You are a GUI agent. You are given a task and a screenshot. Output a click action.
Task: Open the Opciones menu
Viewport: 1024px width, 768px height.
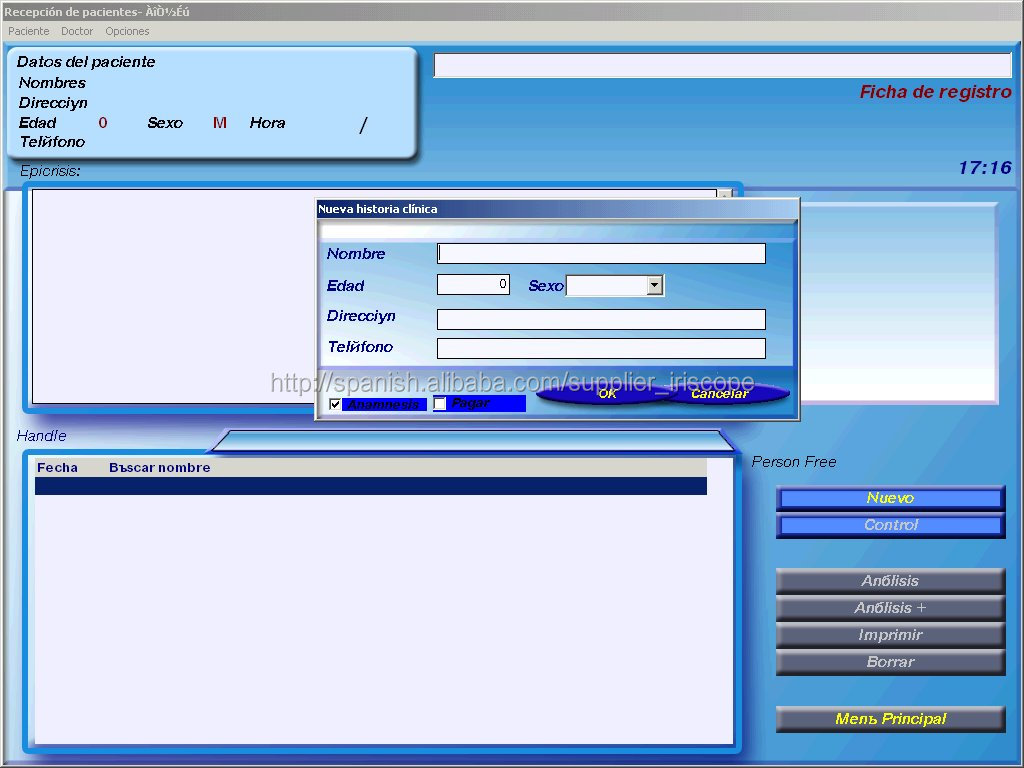pyautogui.click(x=127, y=31)
